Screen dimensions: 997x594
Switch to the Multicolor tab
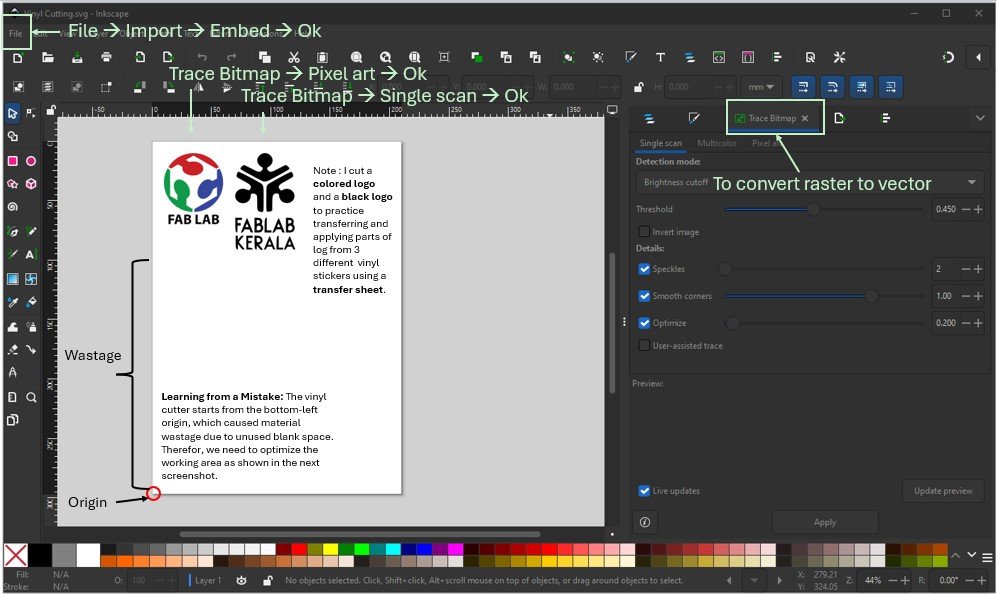click(717, 143)
